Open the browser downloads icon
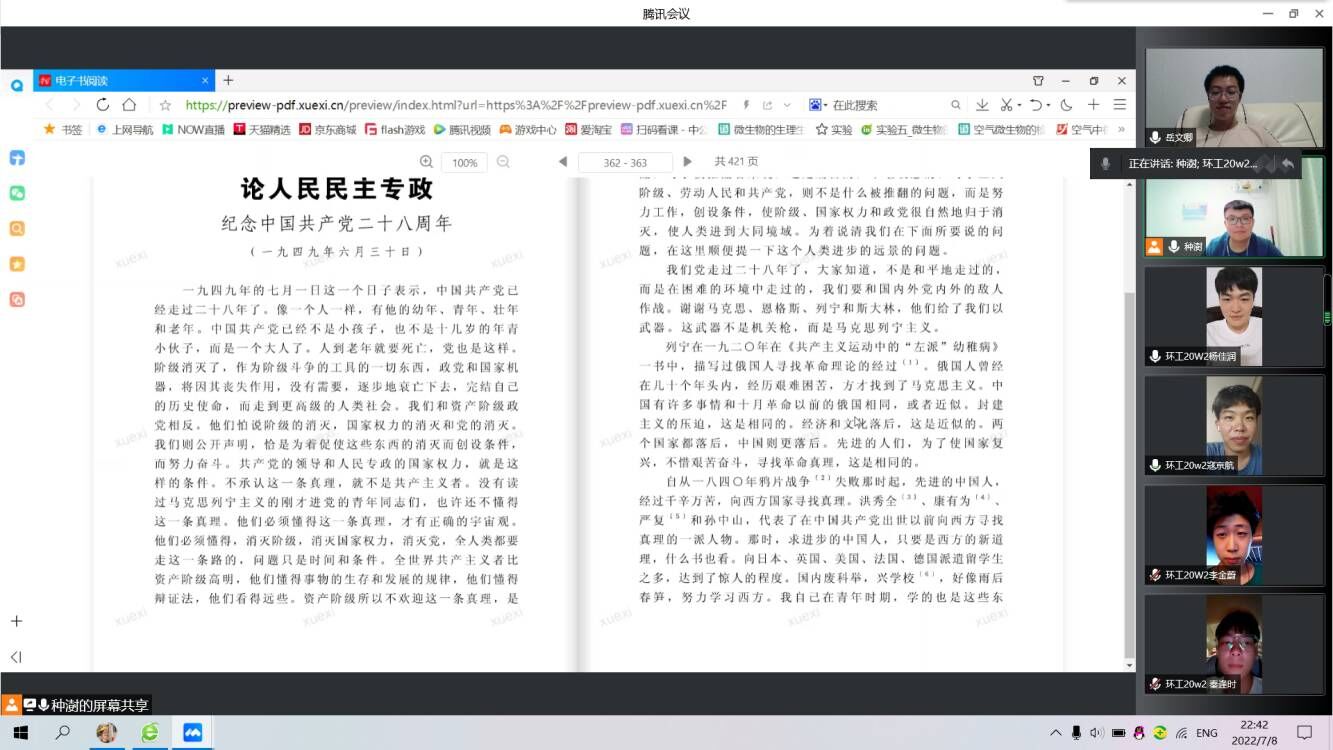Image resolution: width=1333 pixels, height=750 pixels. tap(982, 105)
